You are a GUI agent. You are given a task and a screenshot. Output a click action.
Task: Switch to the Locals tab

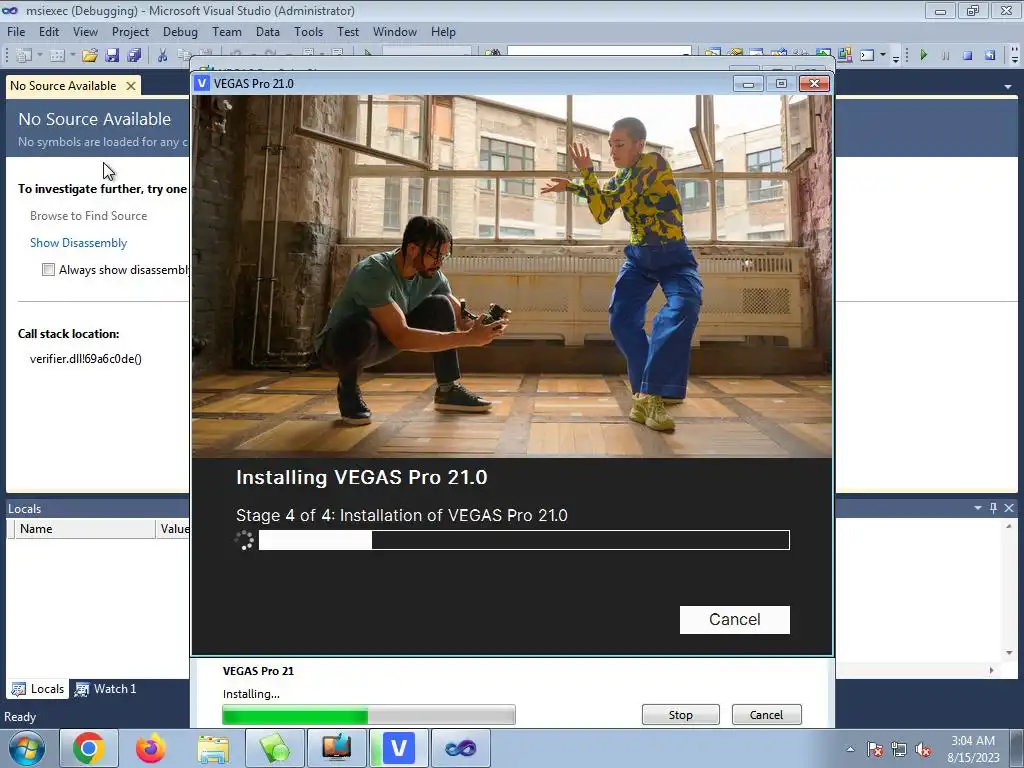pos(39,689)
